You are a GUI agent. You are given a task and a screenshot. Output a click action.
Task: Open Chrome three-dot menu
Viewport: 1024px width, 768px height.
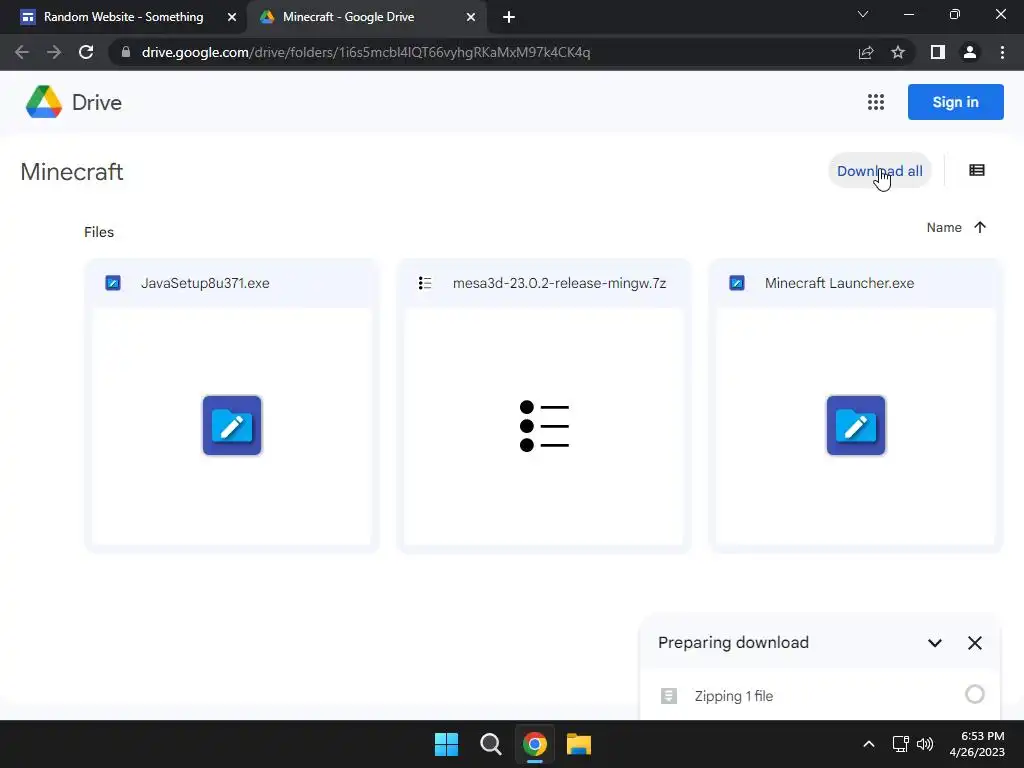[x=1002, y=52]
